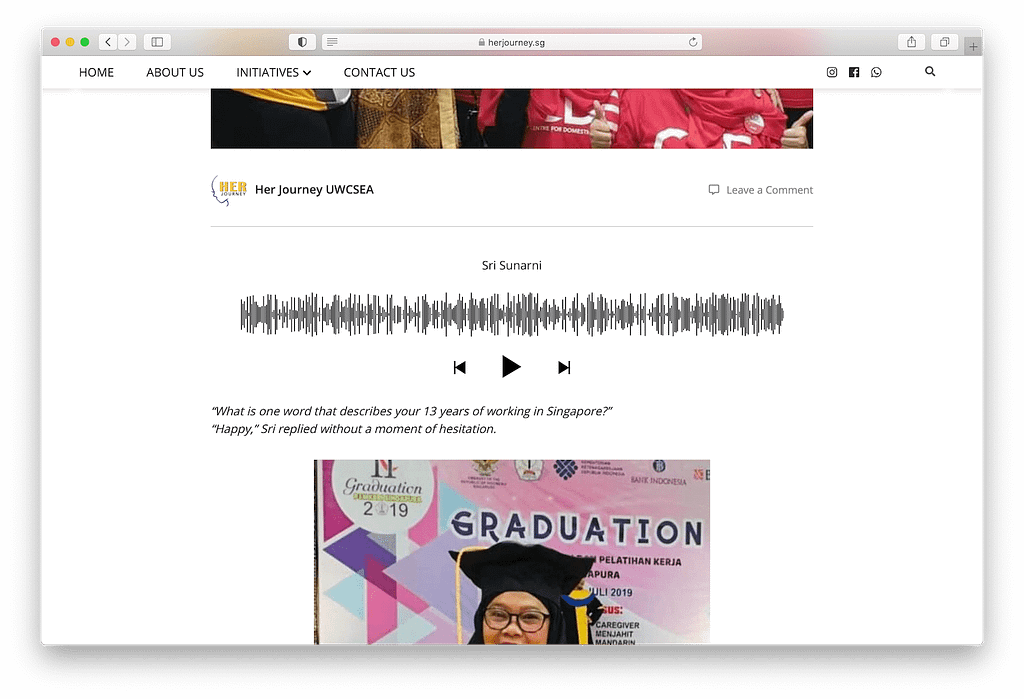Toggle Reader view in address bar
This screenshot has width=1024, height=699.
(332, 42)
